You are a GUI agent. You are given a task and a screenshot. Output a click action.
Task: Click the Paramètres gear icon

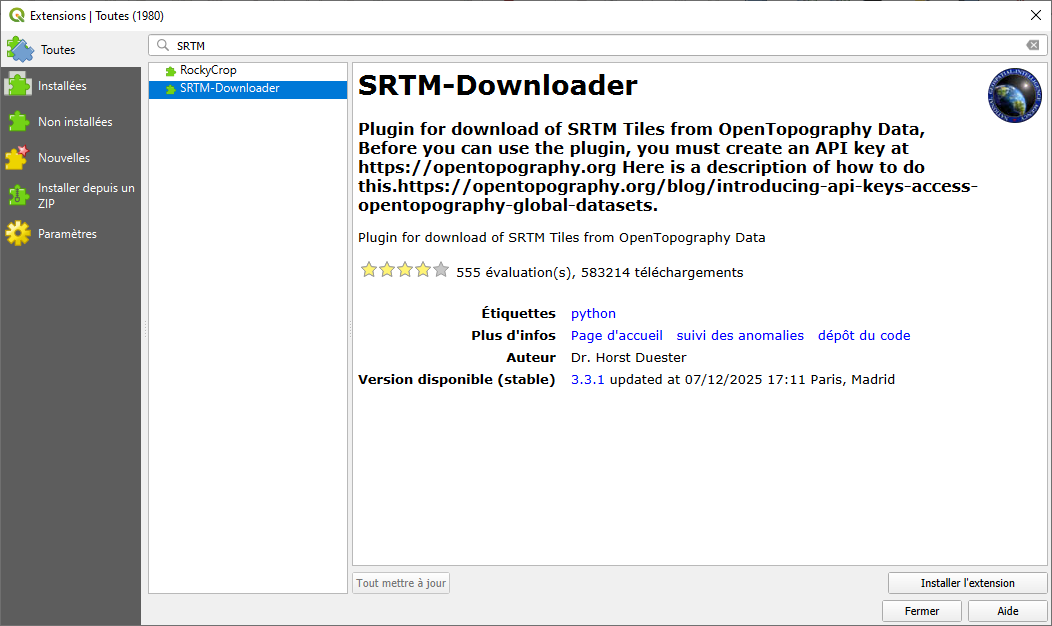(18, 234)
